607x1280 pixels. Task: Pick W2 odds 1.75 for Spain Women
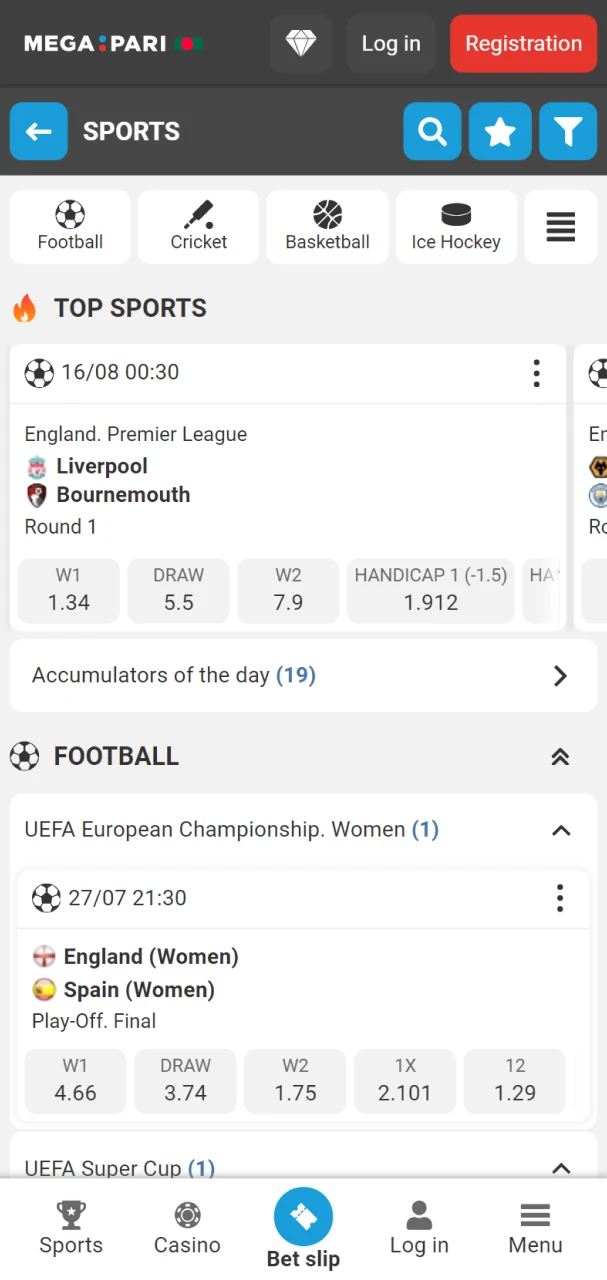click(295, 1081)
